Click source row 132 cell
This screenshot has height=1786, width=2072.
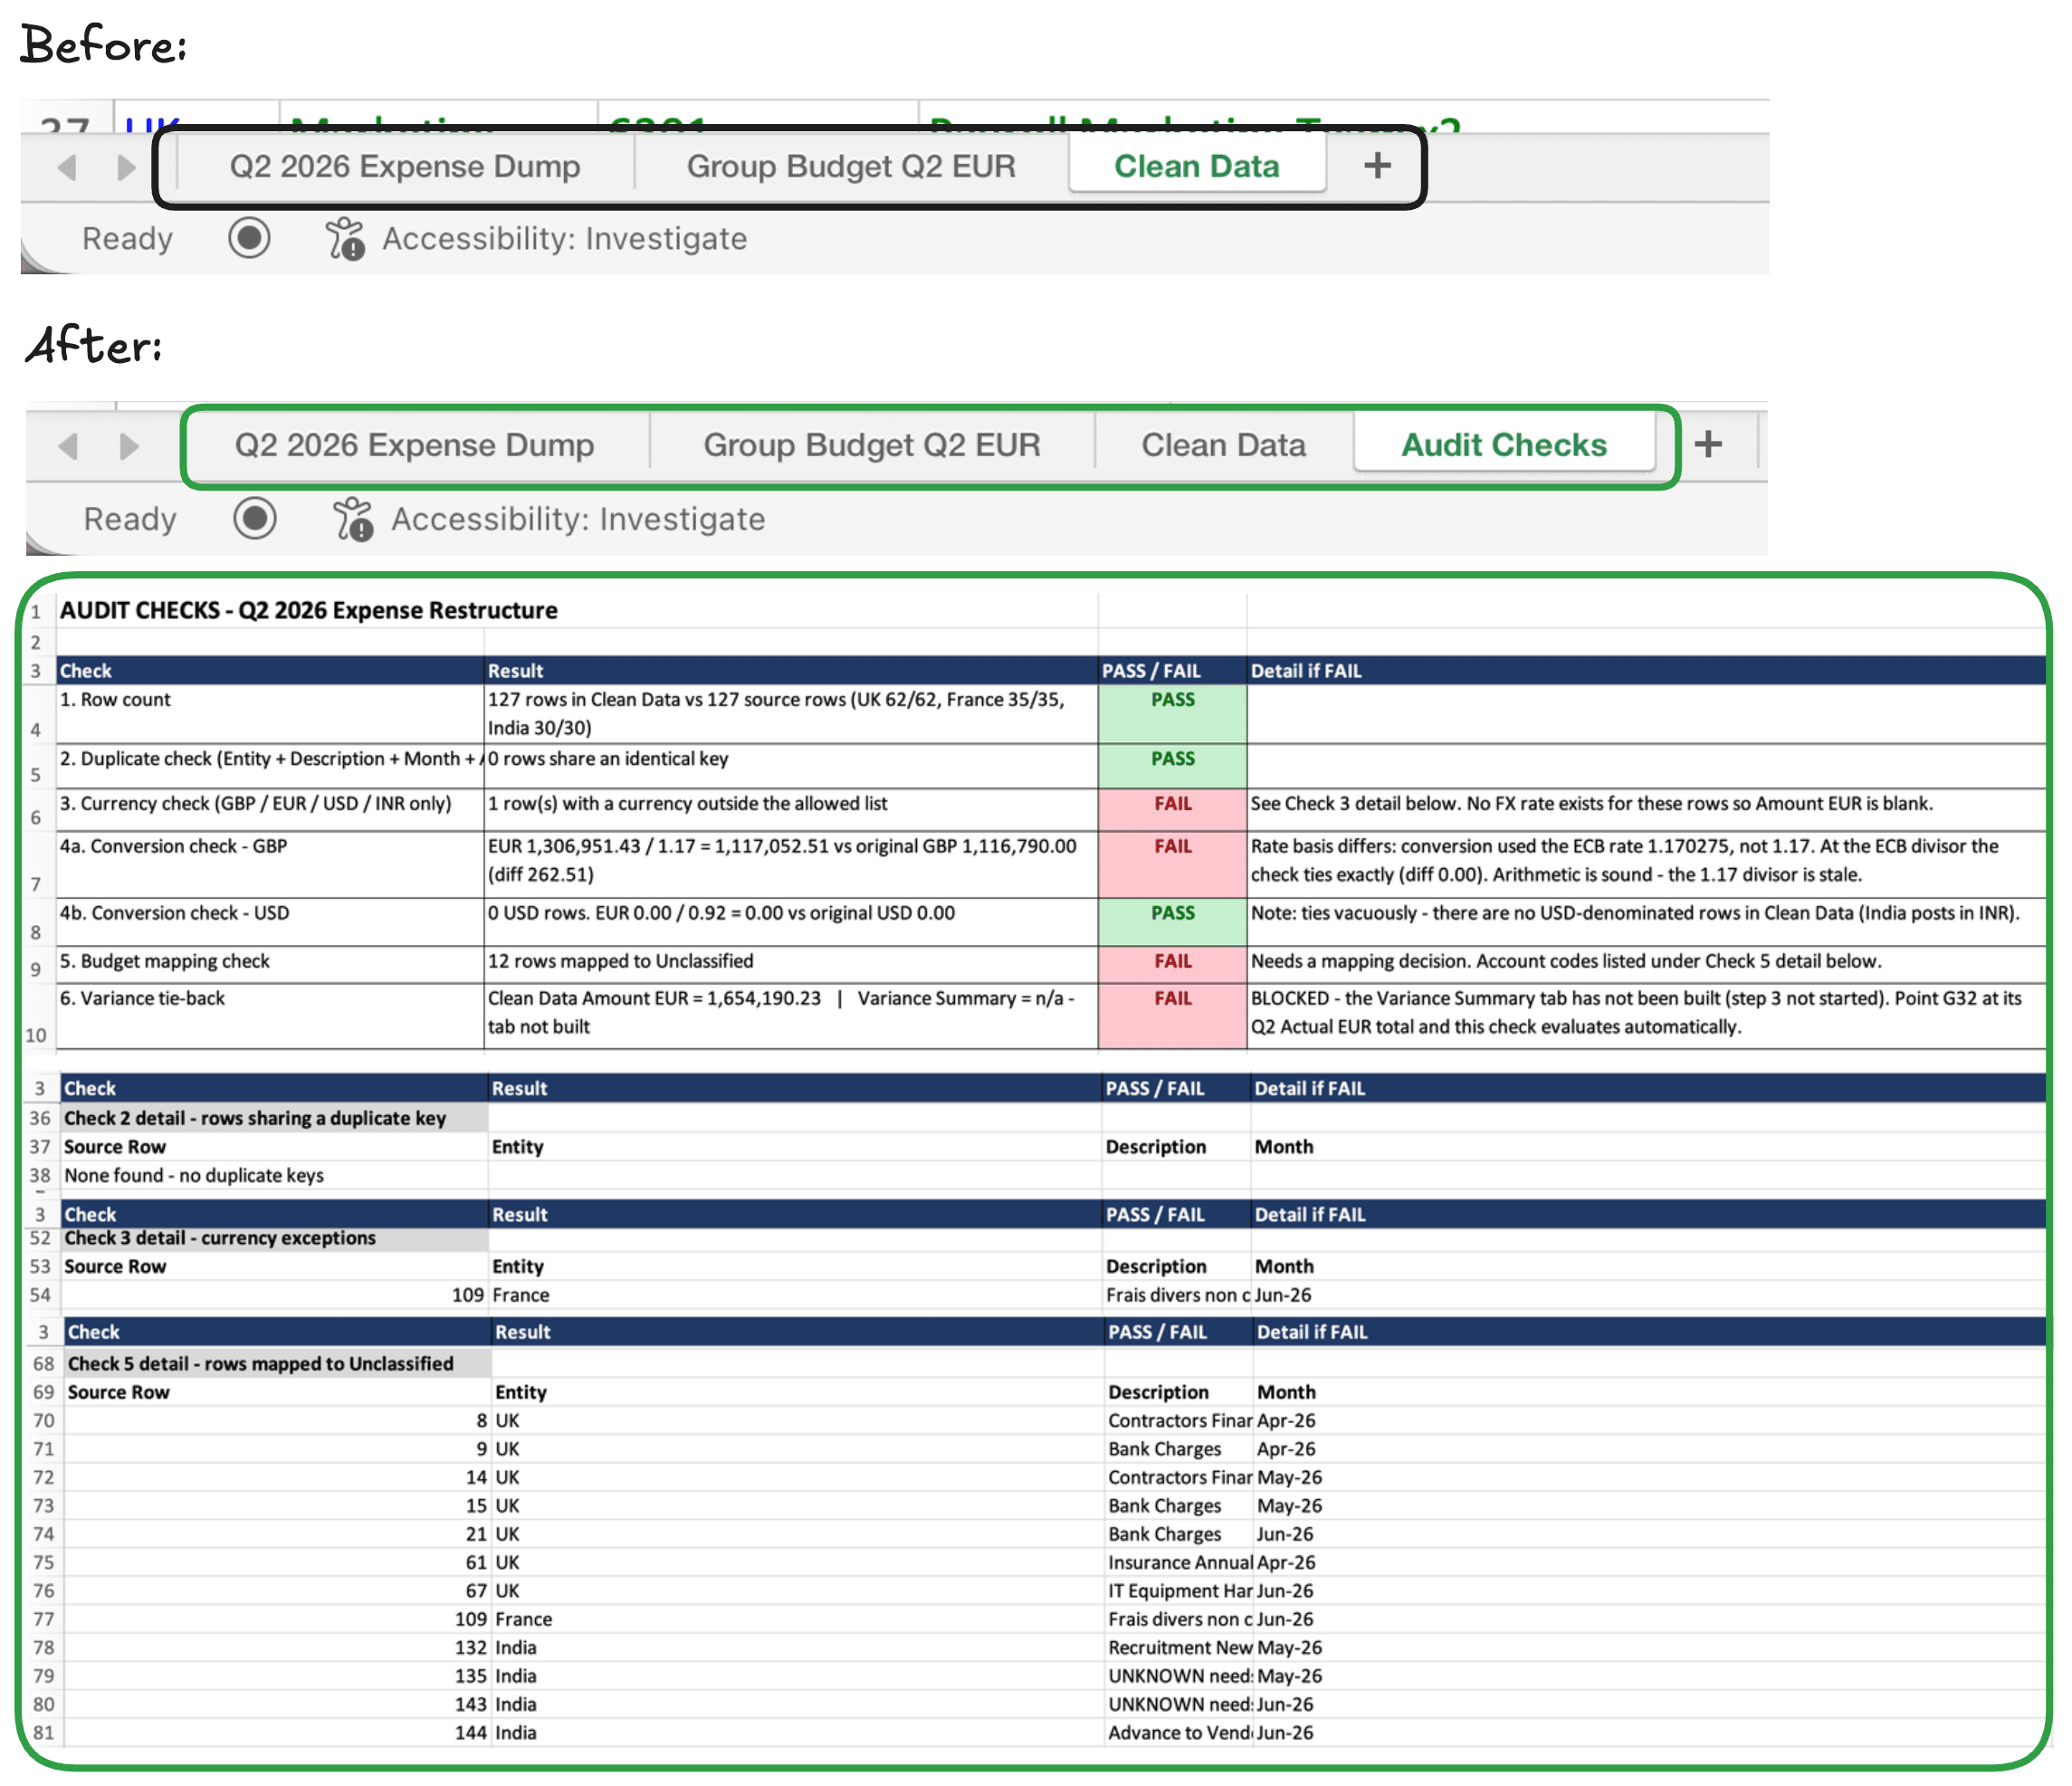click(277, 1647)
